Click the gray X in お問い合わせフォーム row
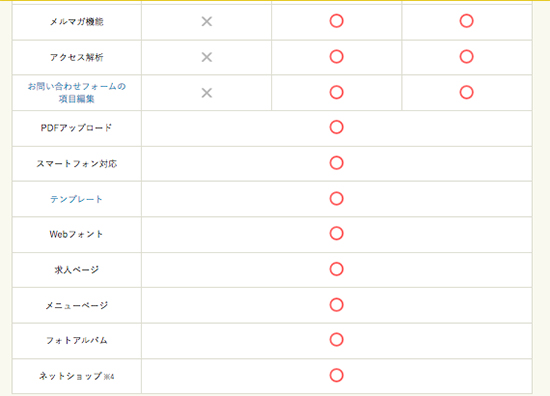This screenshot has width=550, height=396. click(x=207, y=93)
